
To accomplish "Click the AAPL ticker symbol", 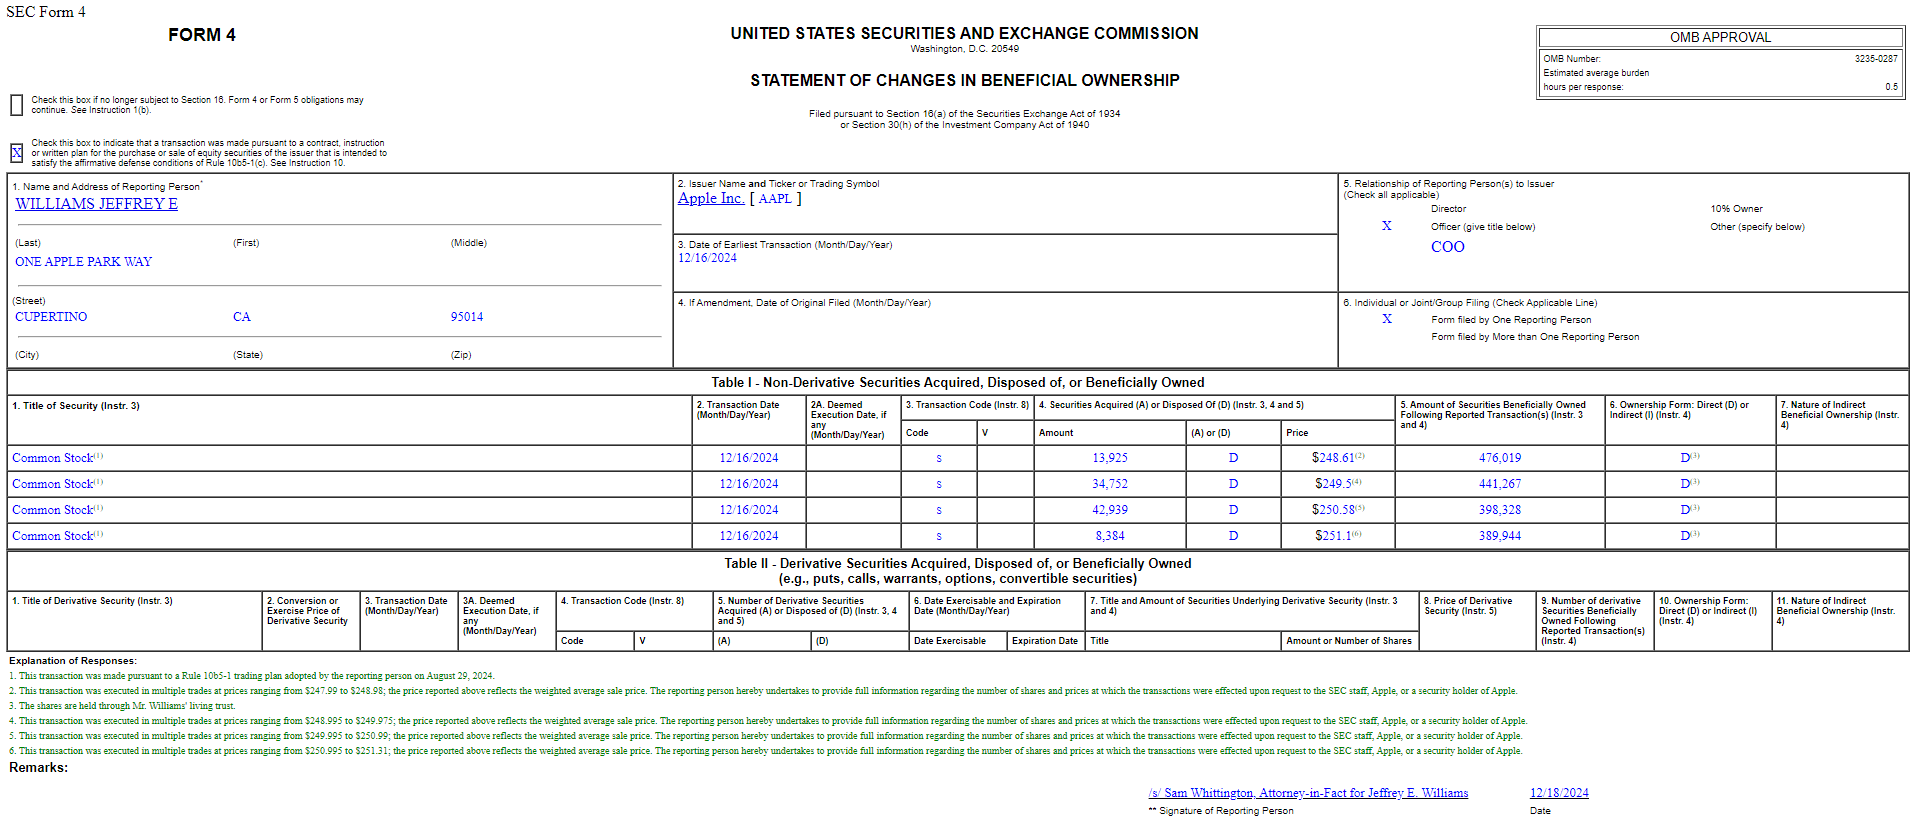I will 775,199.
